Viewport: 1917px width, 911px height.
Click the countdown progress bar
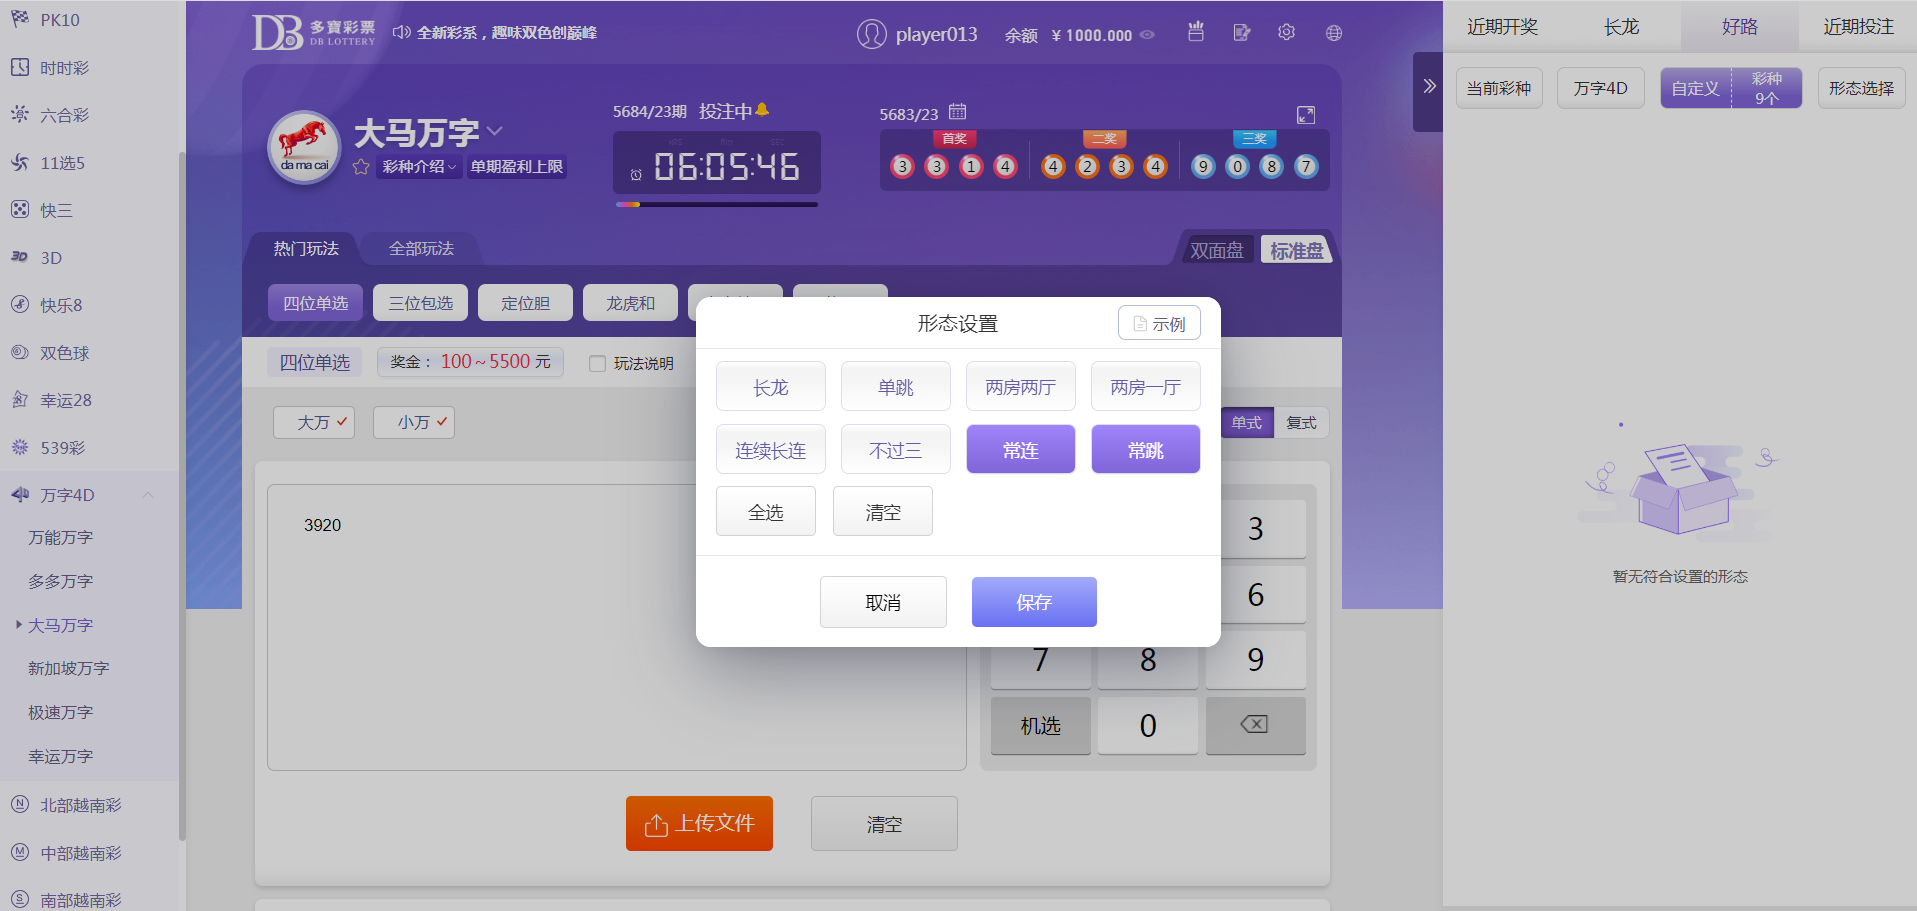coord(716,205)
